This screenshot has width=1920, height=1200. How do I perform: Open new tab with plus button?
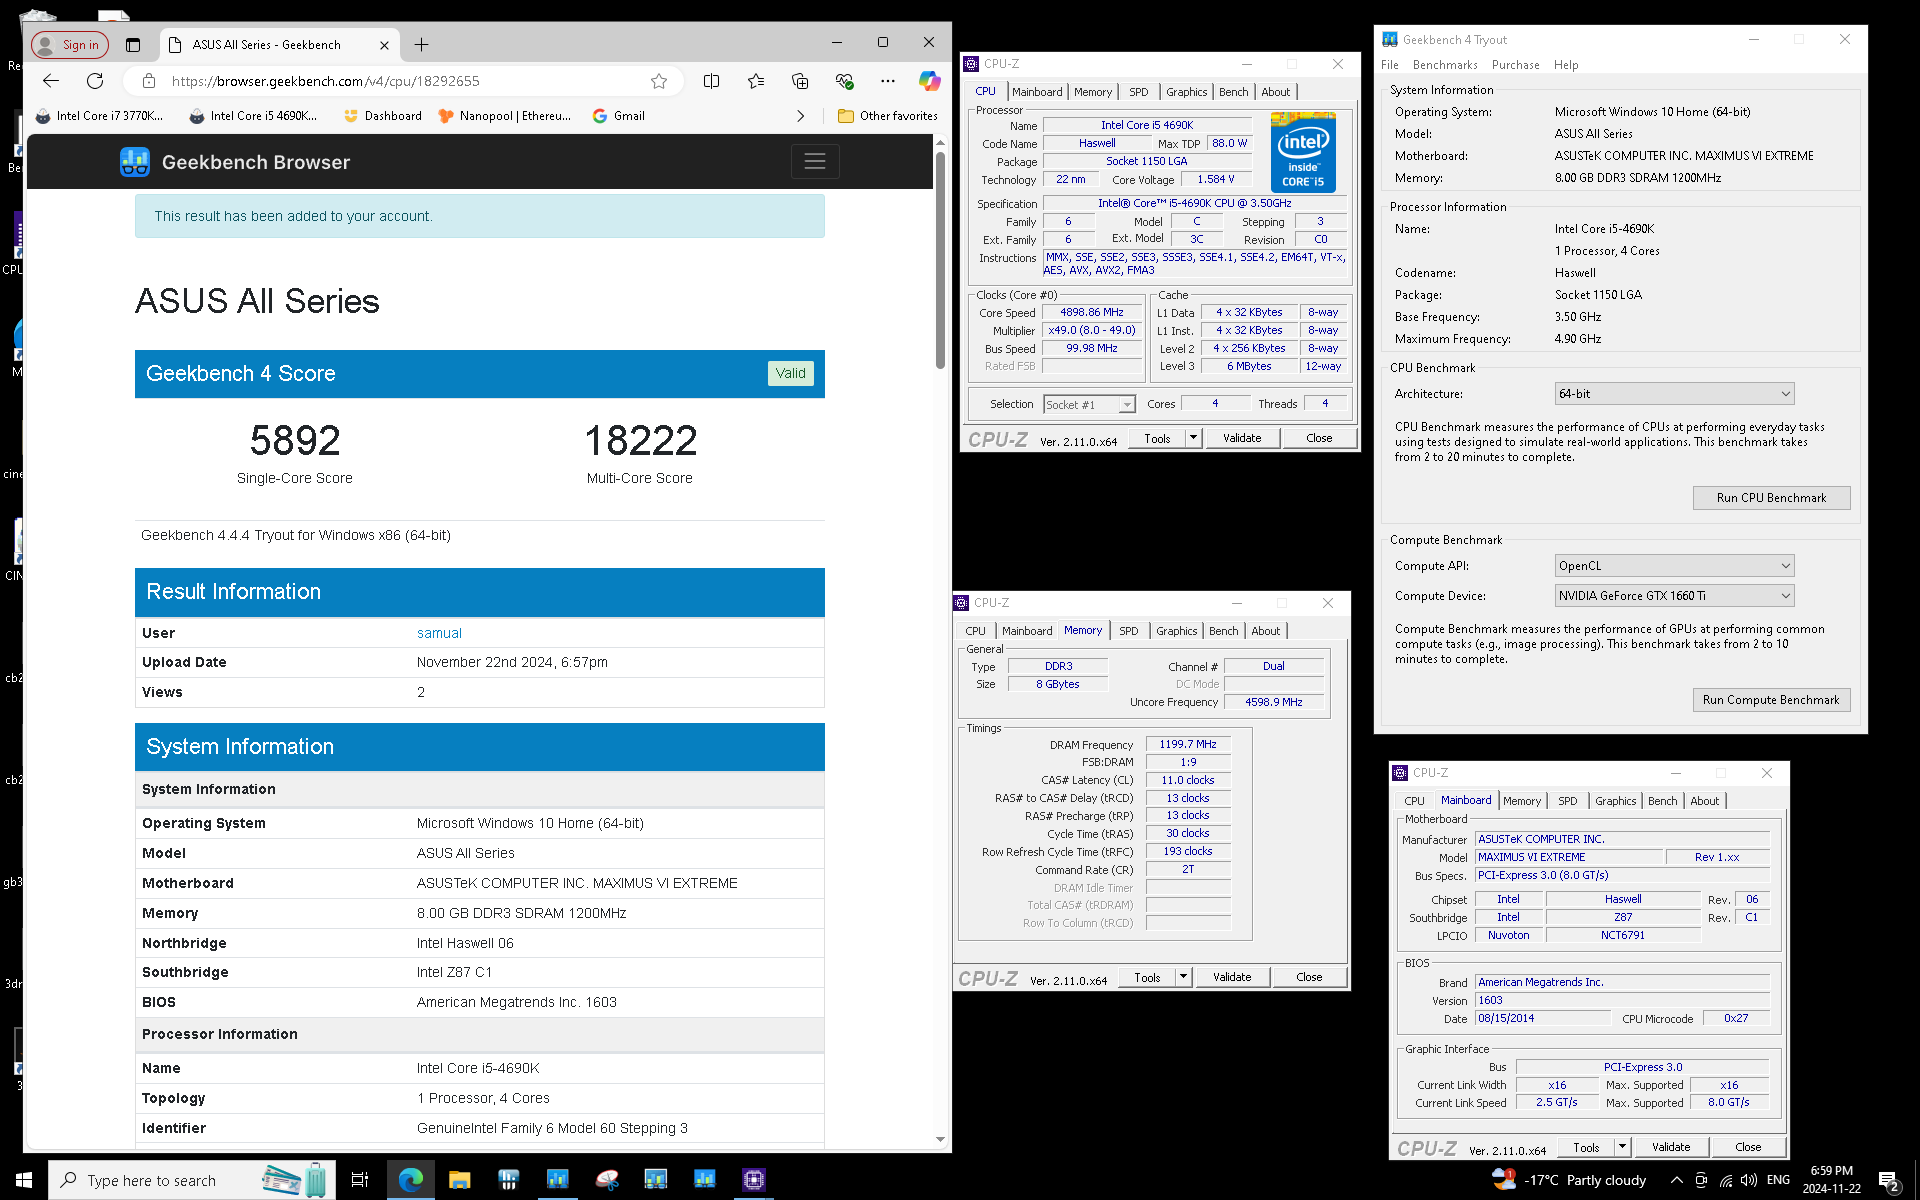[421, 45]
